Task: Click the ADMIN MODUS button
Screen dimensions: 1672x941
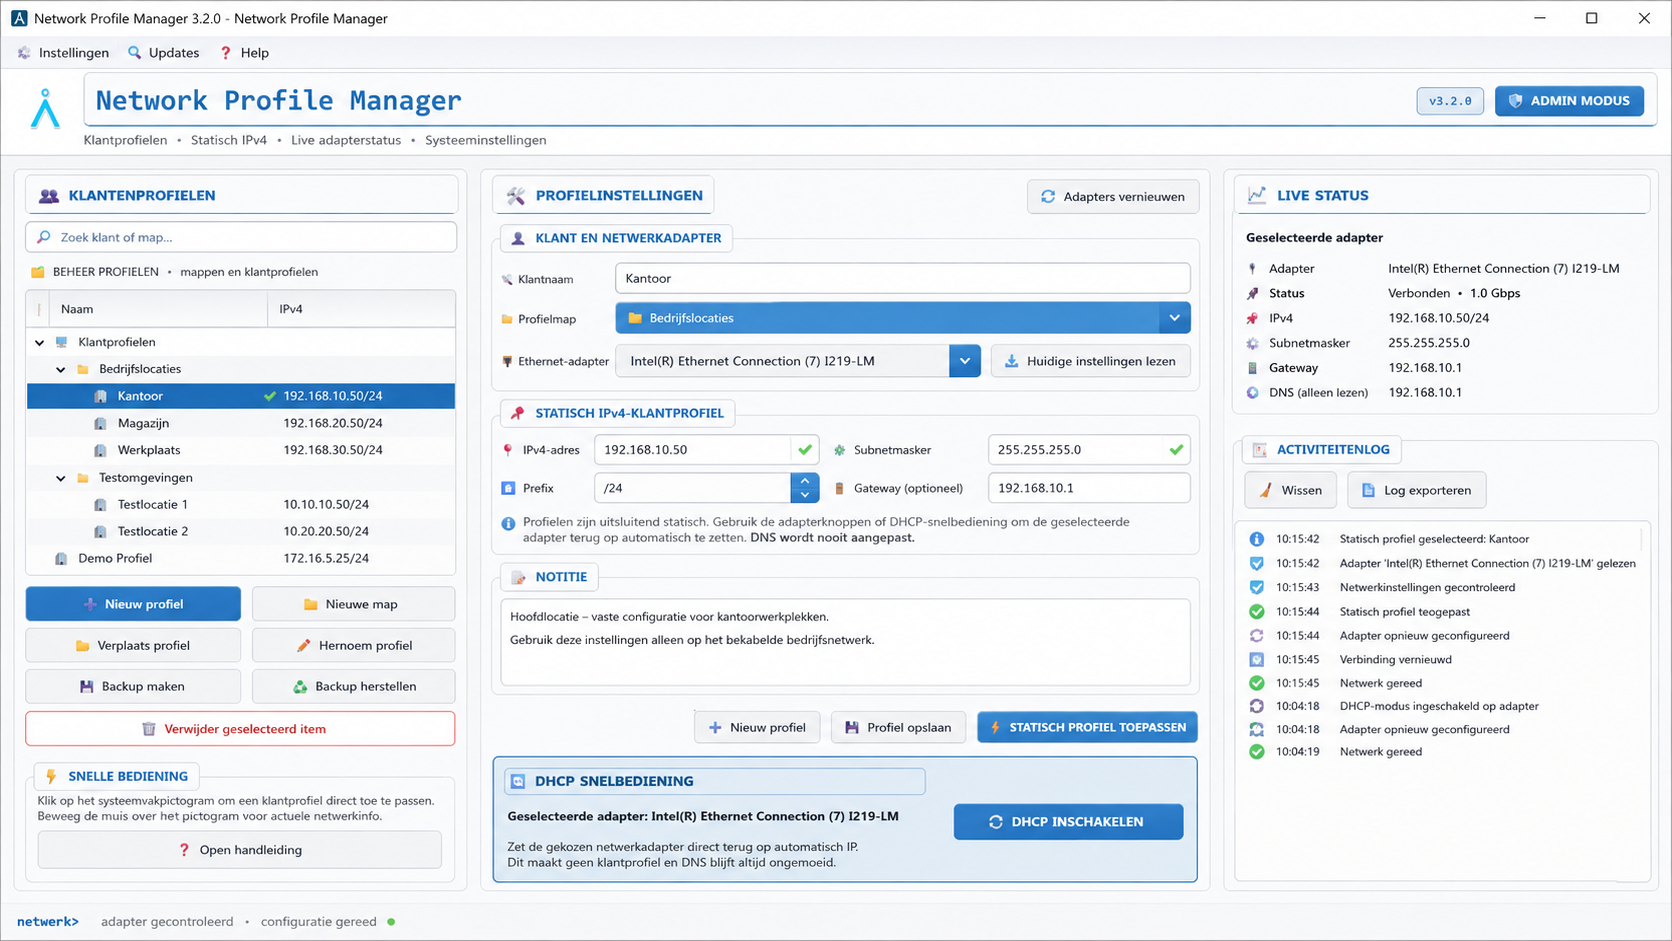Action: [x=1569, y=101]
